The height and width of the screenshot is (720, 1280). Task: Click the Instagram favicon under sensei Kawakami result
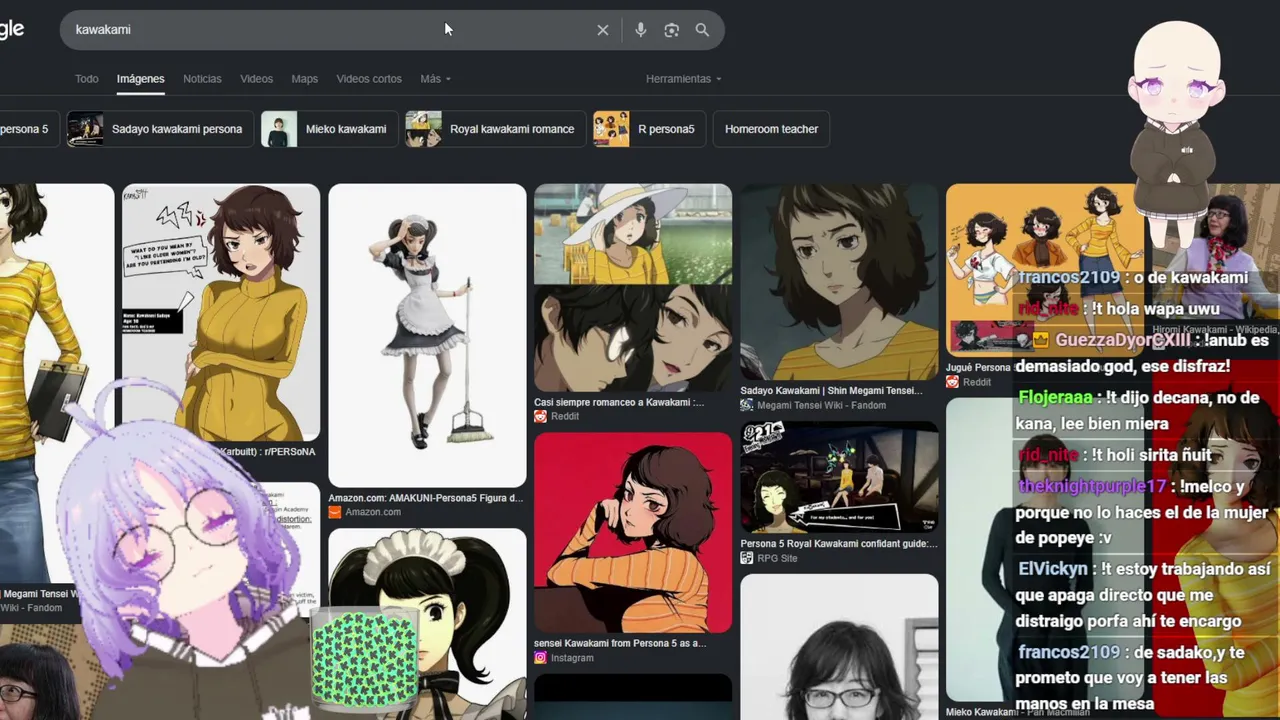[540, 658]
